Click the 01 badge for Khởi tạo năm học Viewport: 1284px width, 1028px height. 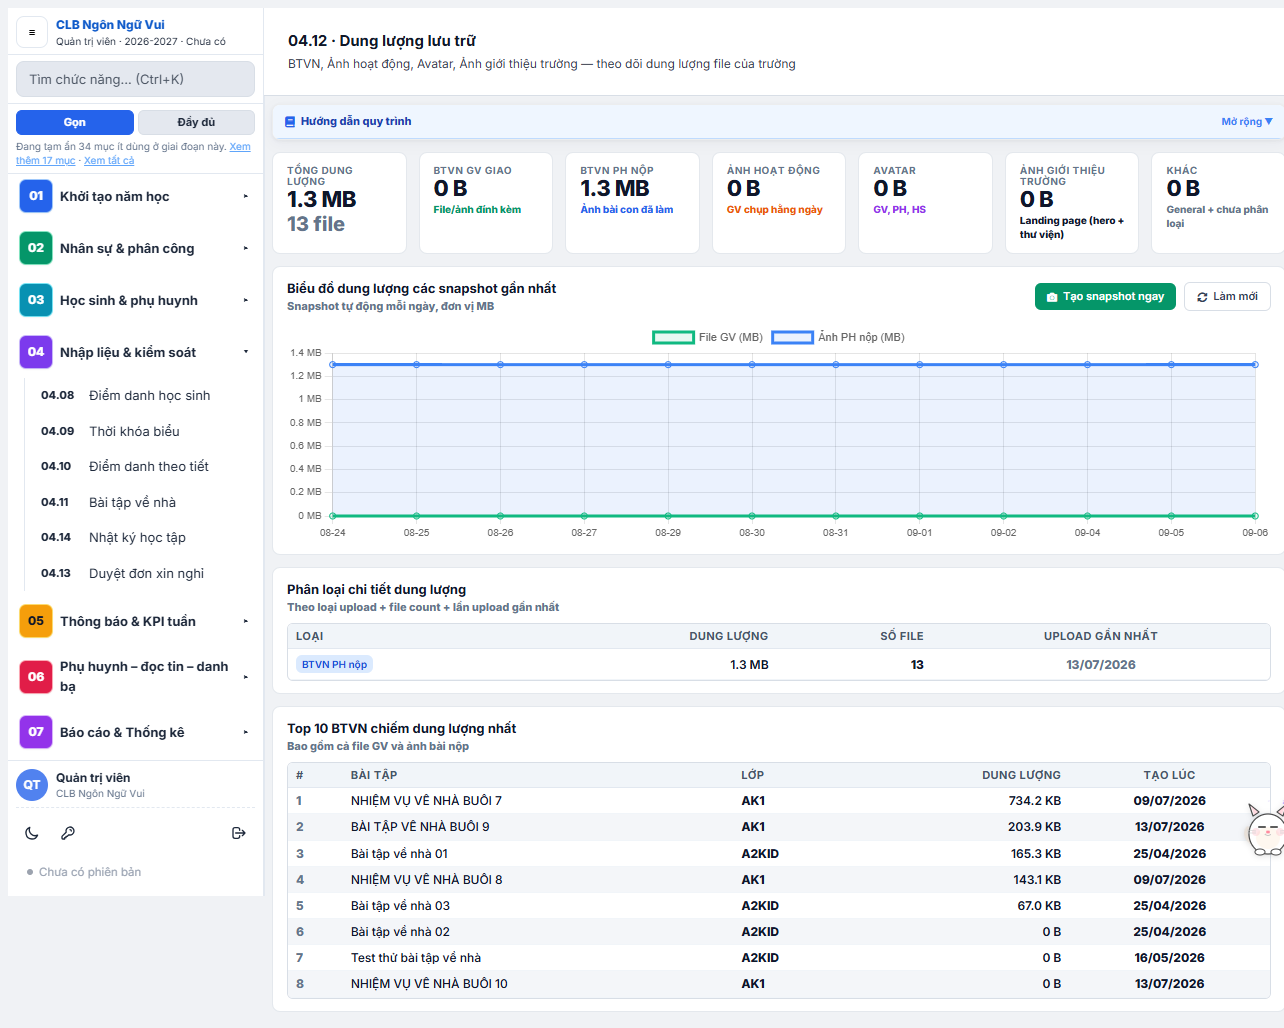click(x=36, y=196)
